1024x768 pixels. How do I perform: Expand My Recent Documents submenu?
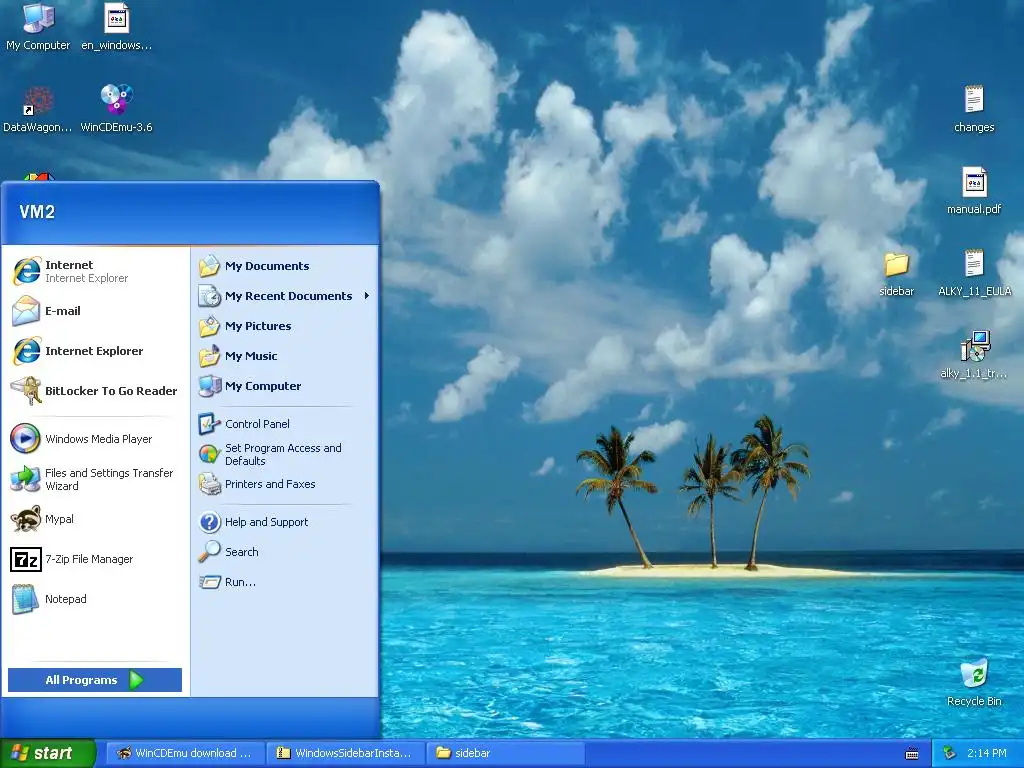pos(284,296)
